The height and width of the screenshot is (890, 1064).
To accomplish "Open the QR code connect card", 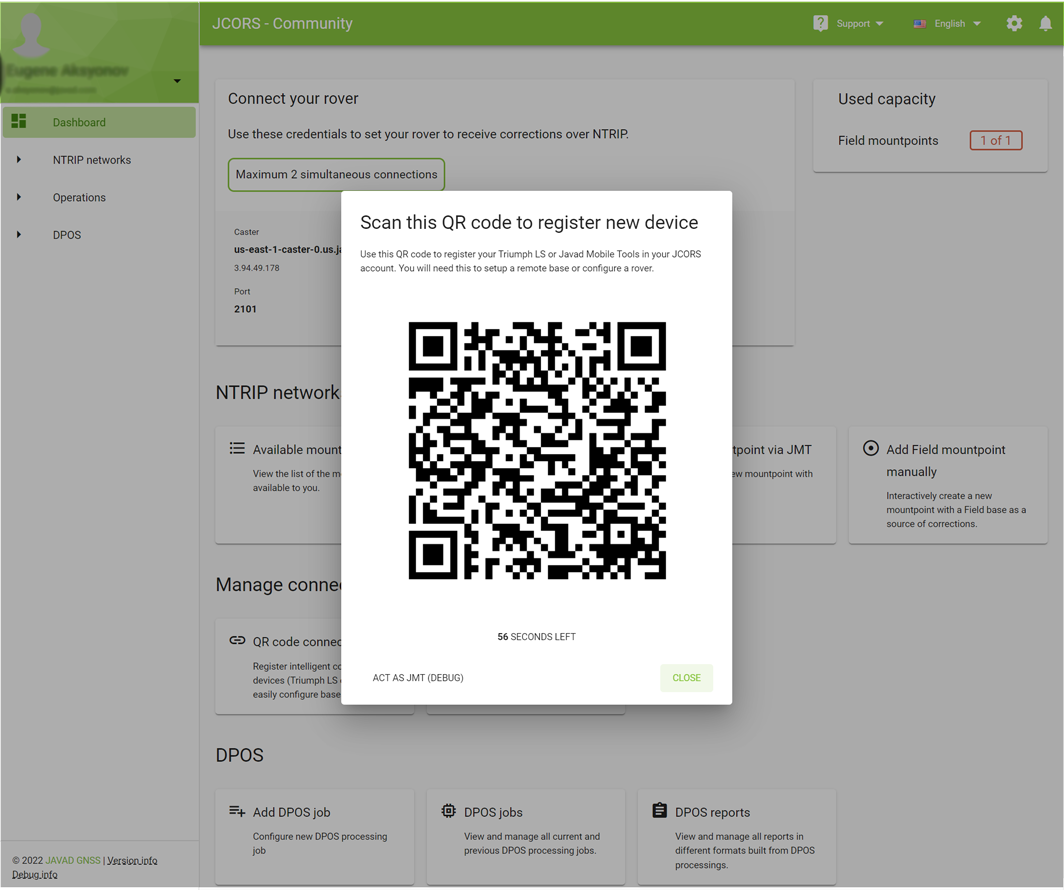I will click(278, 666).
